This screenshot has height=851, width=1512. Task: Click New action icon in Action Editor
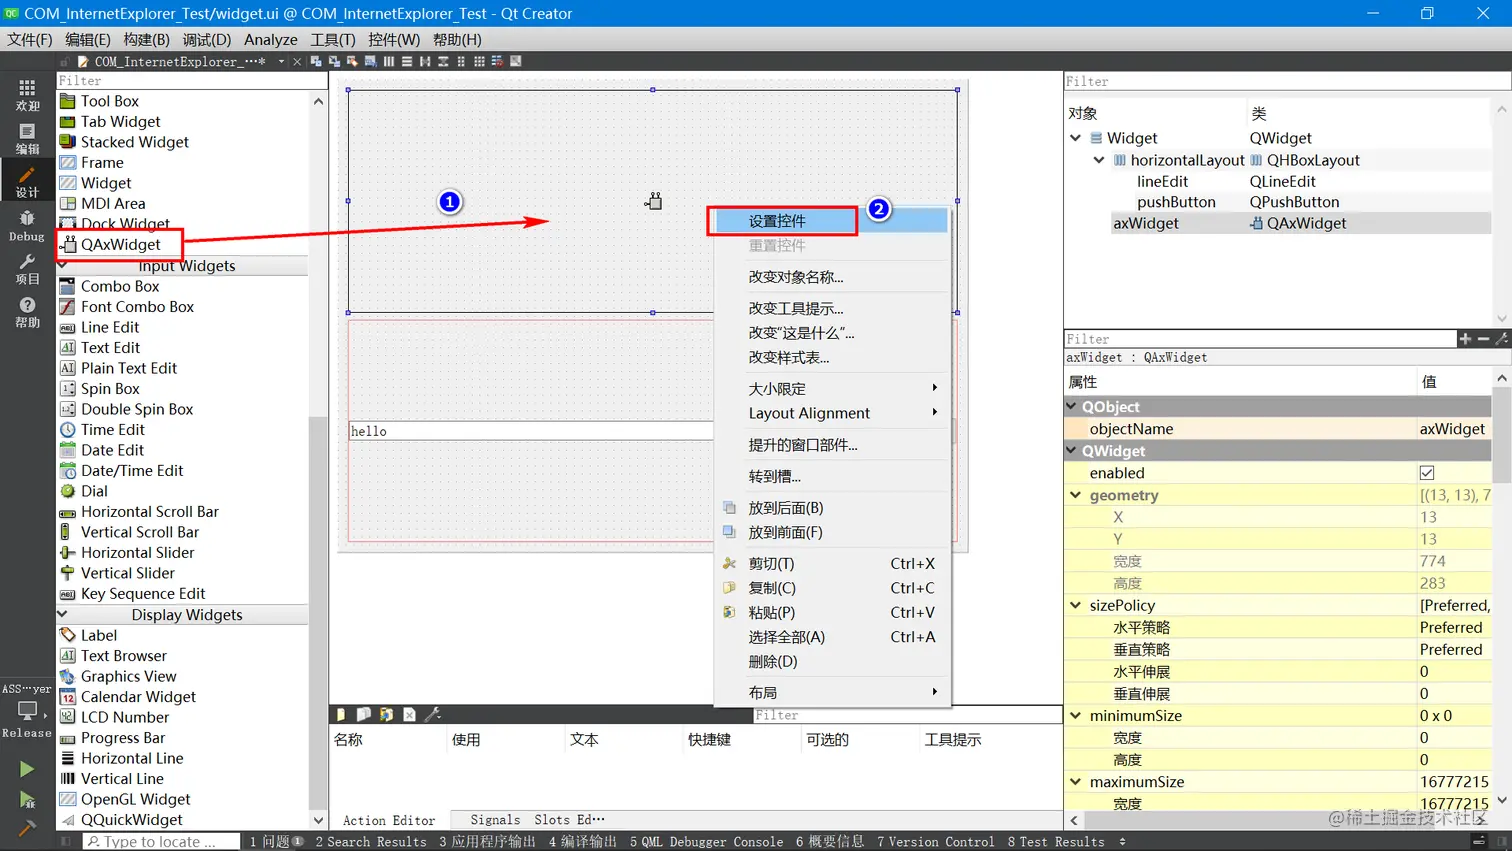(341, 715)
